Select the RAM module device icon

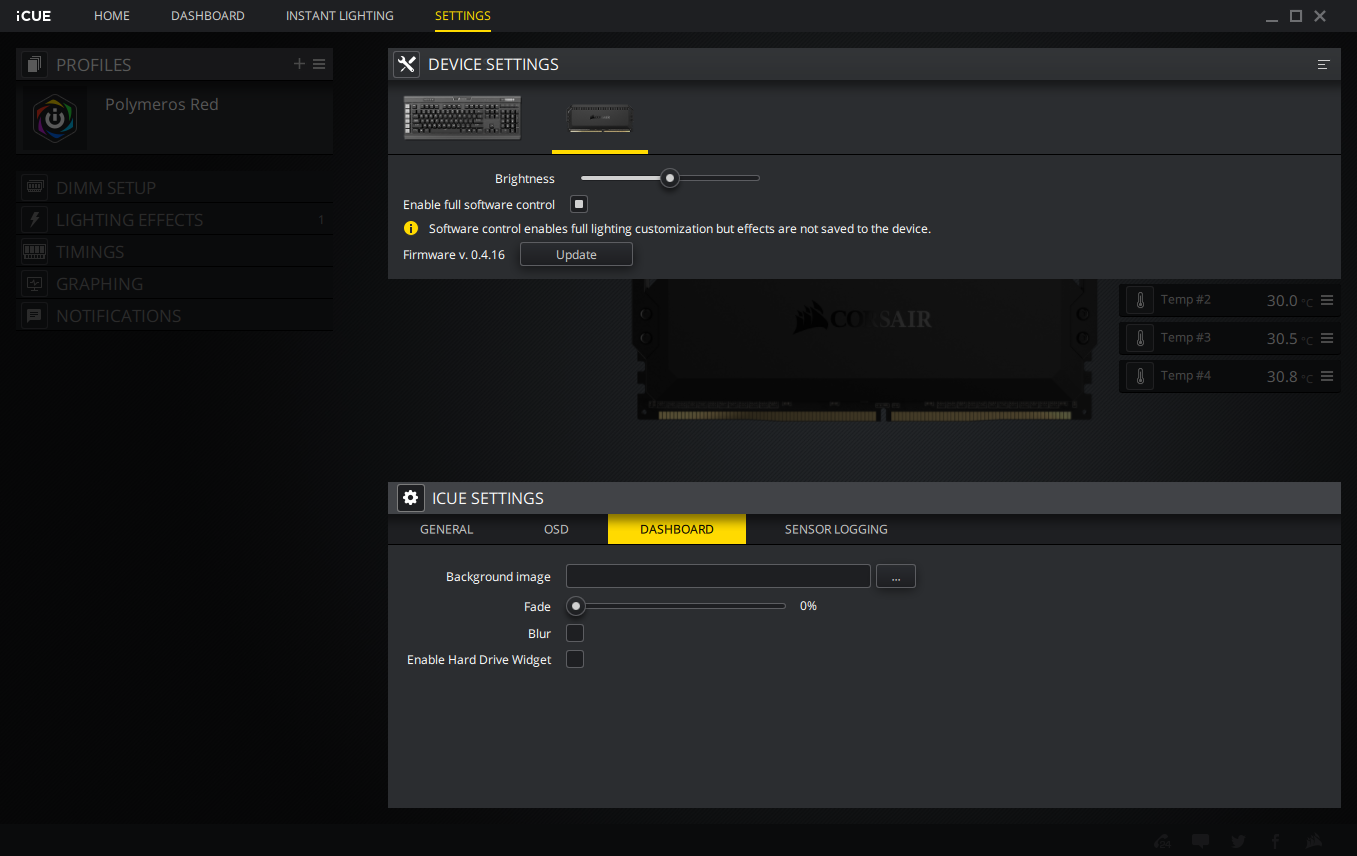pyautogui.click(x=599, y=118)
